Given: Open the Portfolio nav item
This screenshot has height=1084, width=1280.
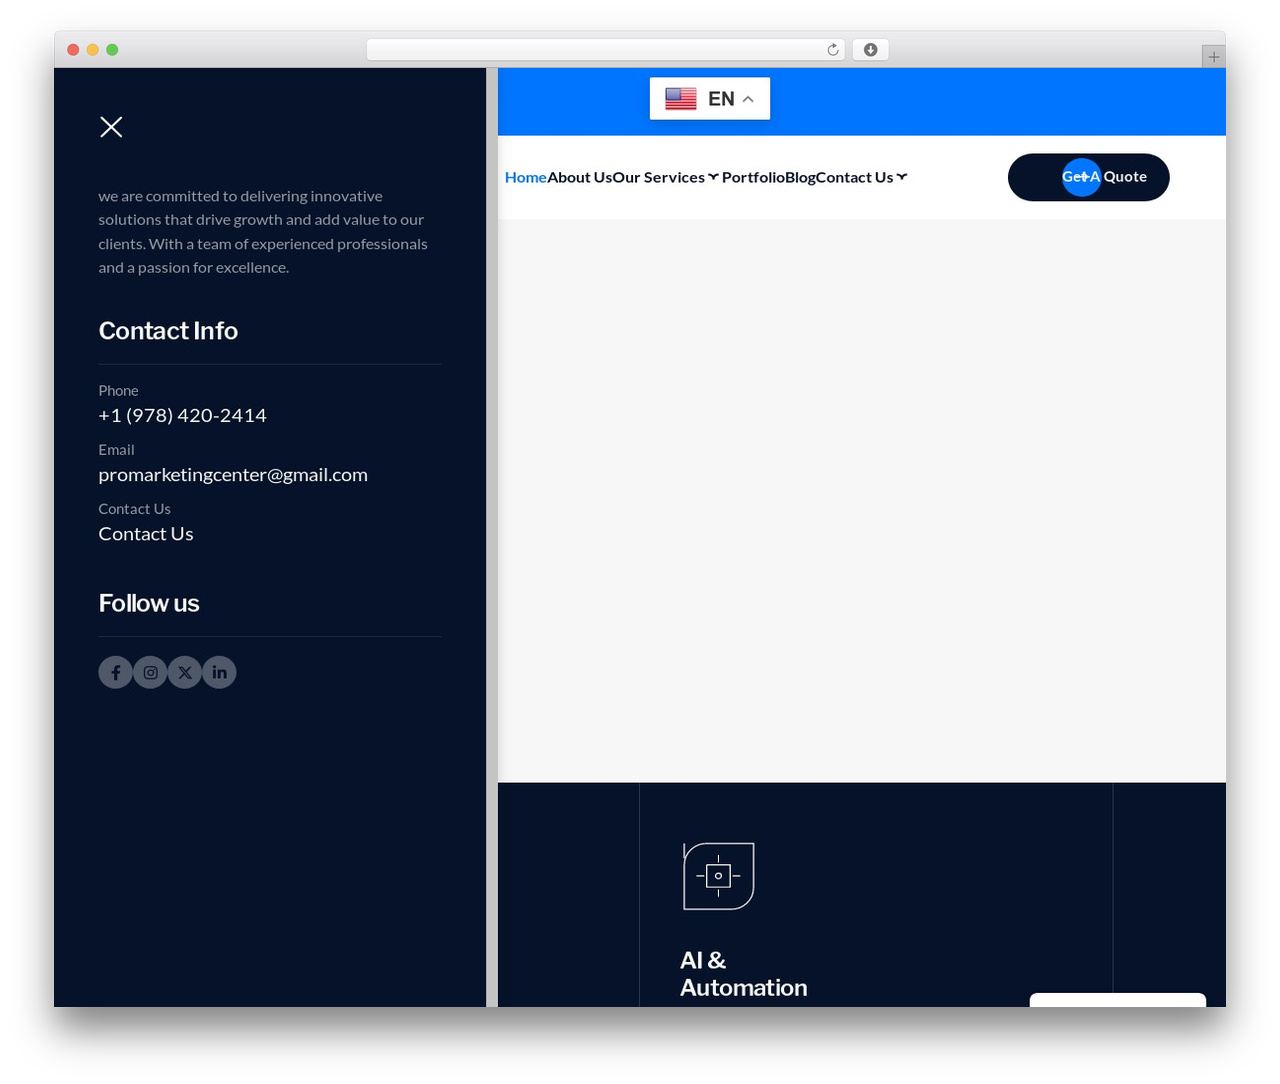Looking at the screenshot, I should (x=753, y=177).
